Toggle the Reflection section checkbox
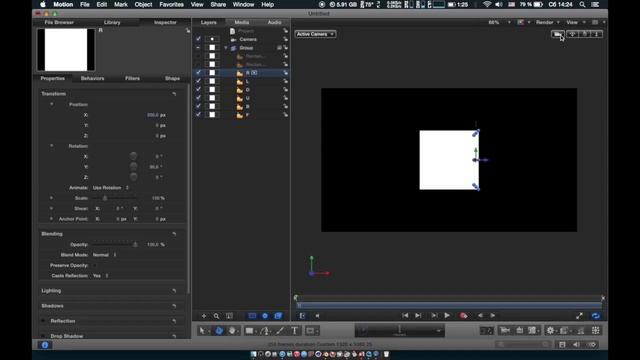The height and width of the screenshot is (360, 640). coord(43,321)
